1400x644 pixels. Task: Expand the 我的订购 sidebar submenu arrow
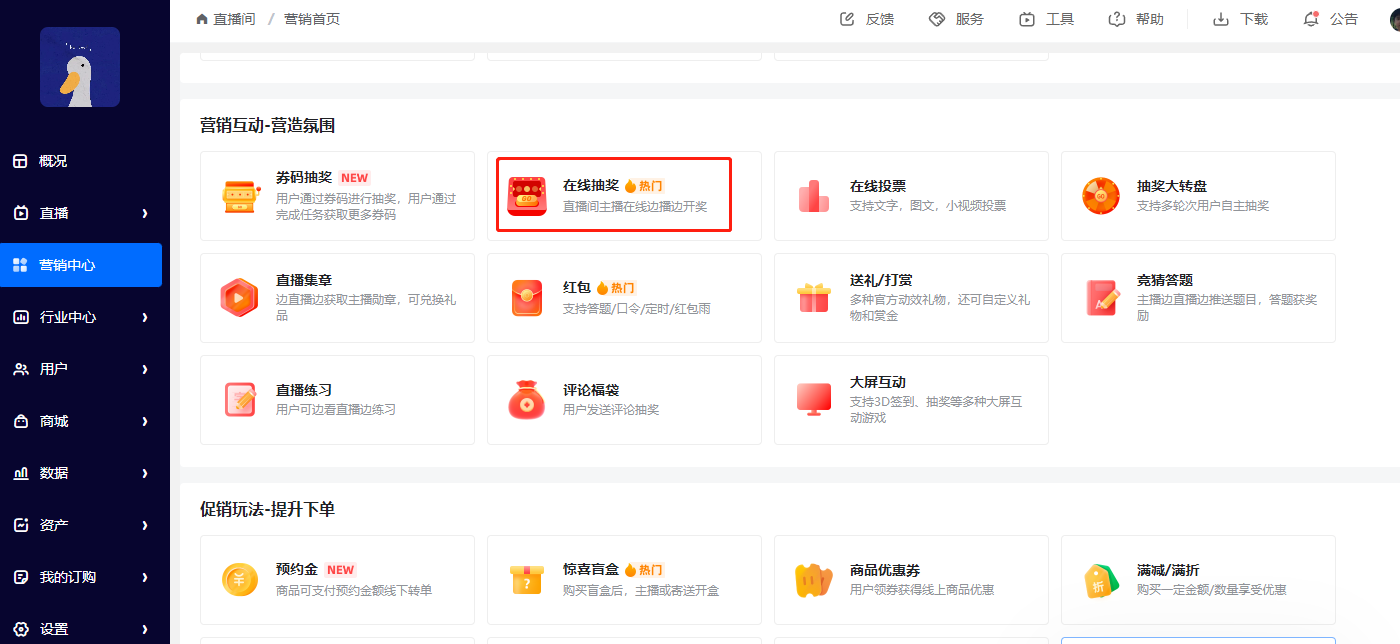[x=145, y=577]
